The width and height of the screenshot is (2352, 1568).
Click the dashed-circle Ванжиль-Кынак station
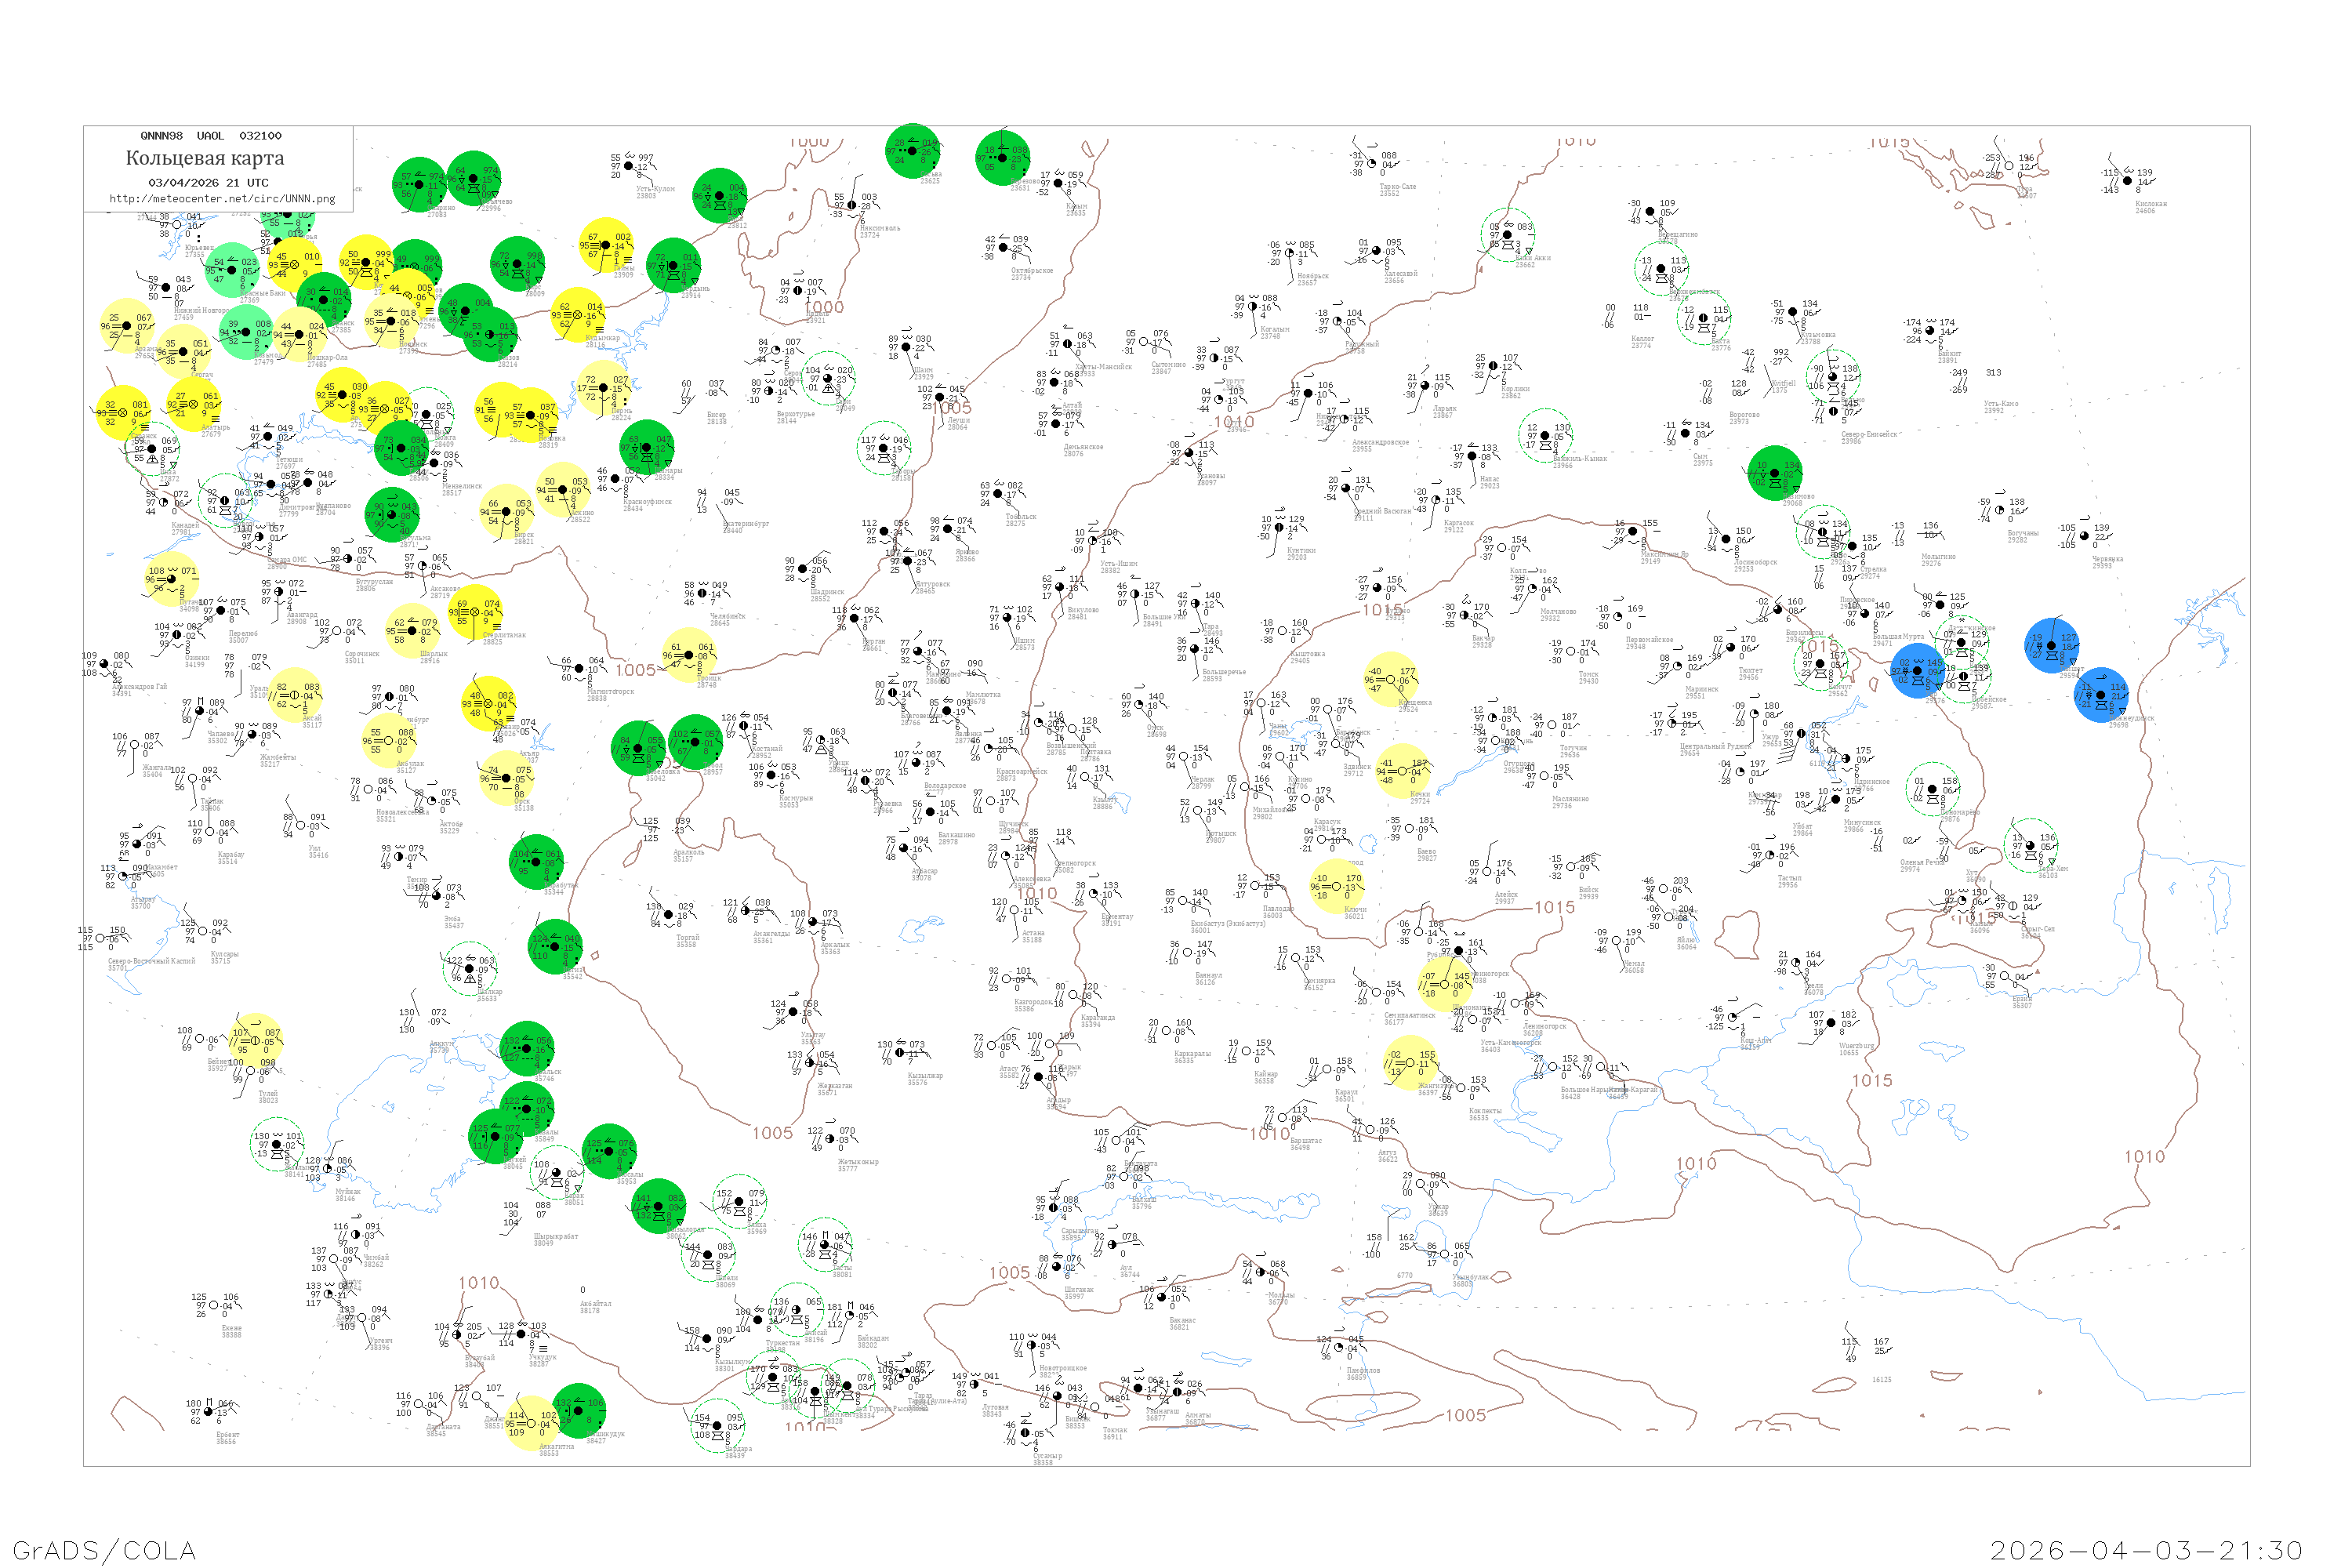[1545, 436]
